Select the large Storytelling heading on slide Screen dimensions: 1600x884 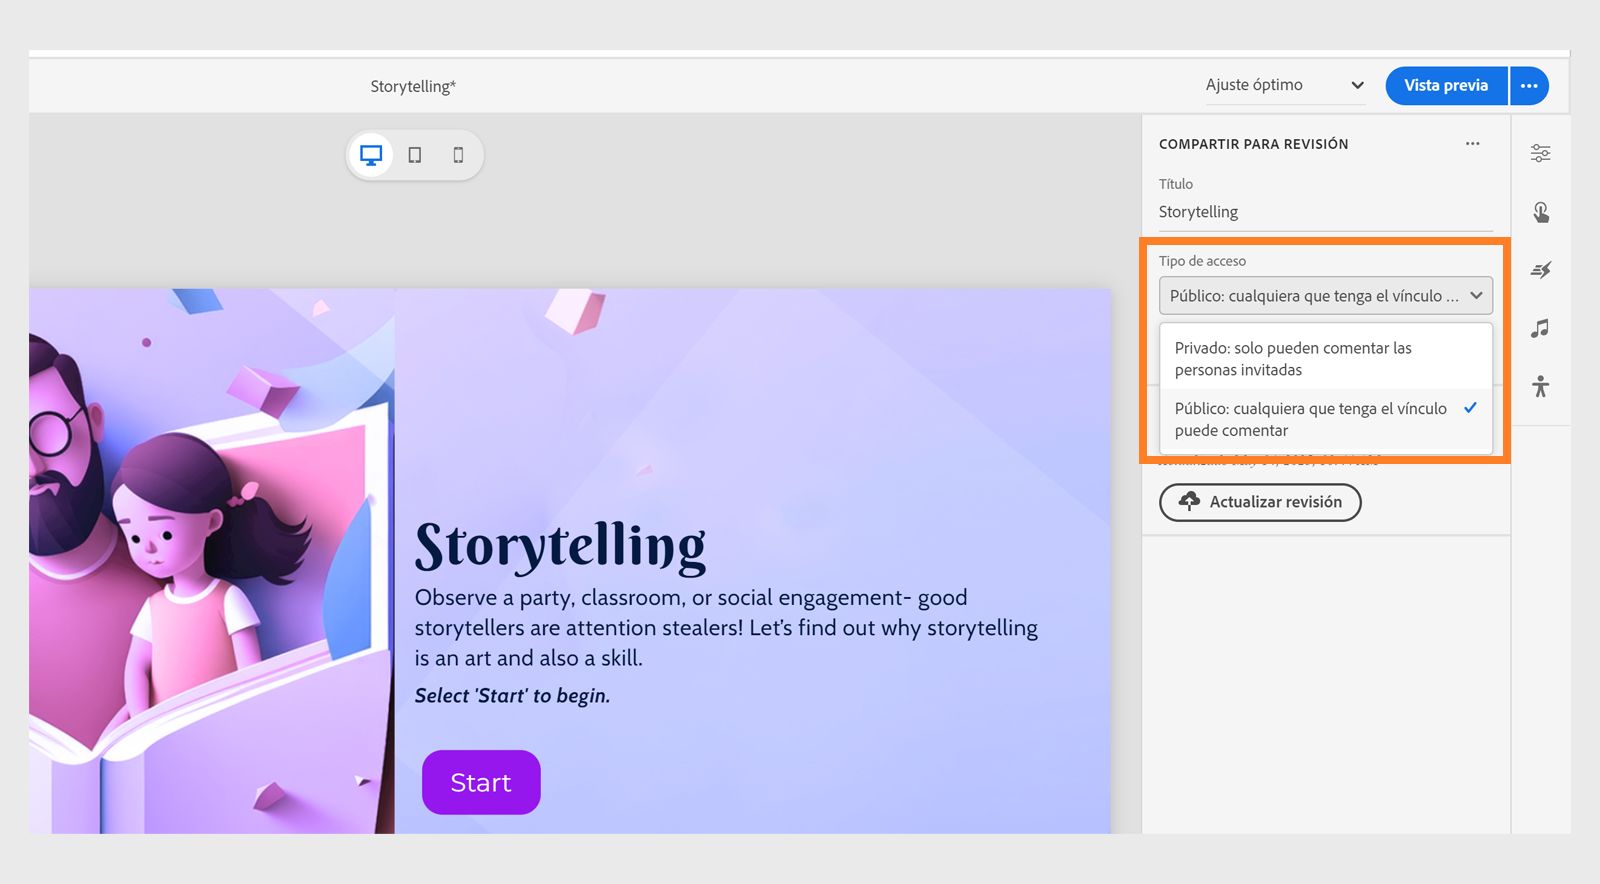pyautogui.click(x=560, y=546)
